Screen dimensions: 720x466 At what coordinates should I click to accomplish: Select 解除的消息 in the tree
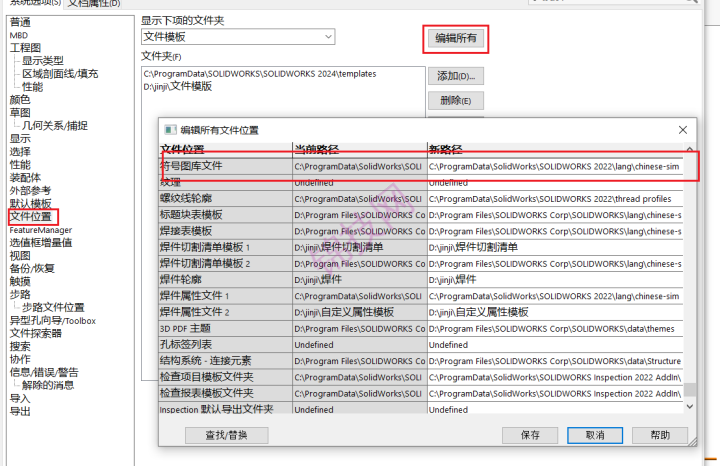pyautogui.click(x=48, y=385)
